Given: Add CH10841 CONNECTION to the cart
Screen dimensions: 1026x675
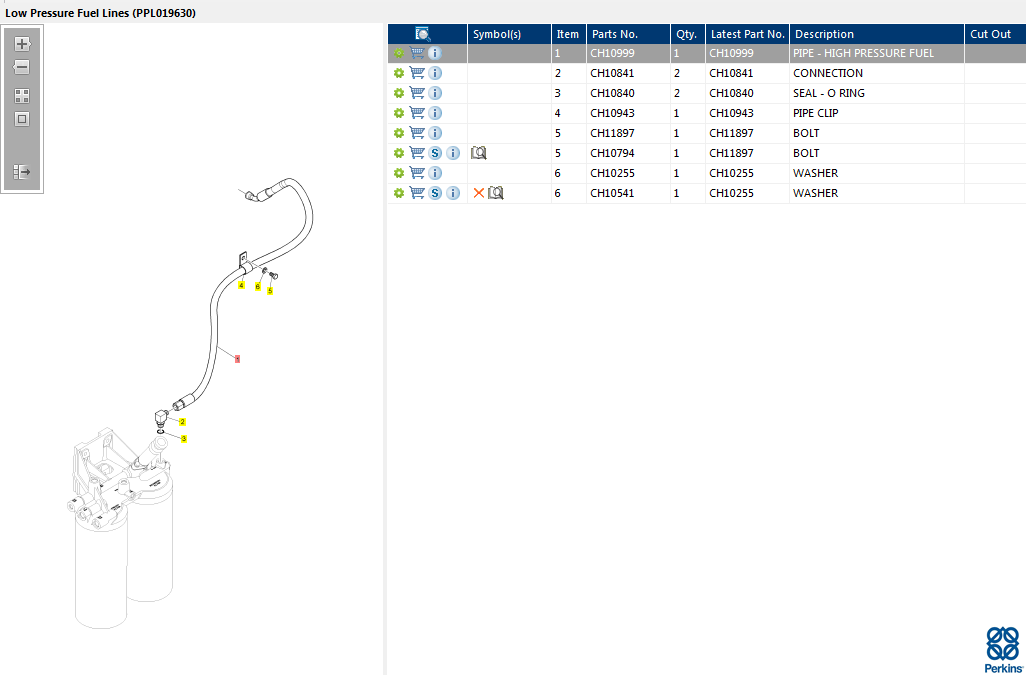Looking at the screenshot, I should pos(417,73).
